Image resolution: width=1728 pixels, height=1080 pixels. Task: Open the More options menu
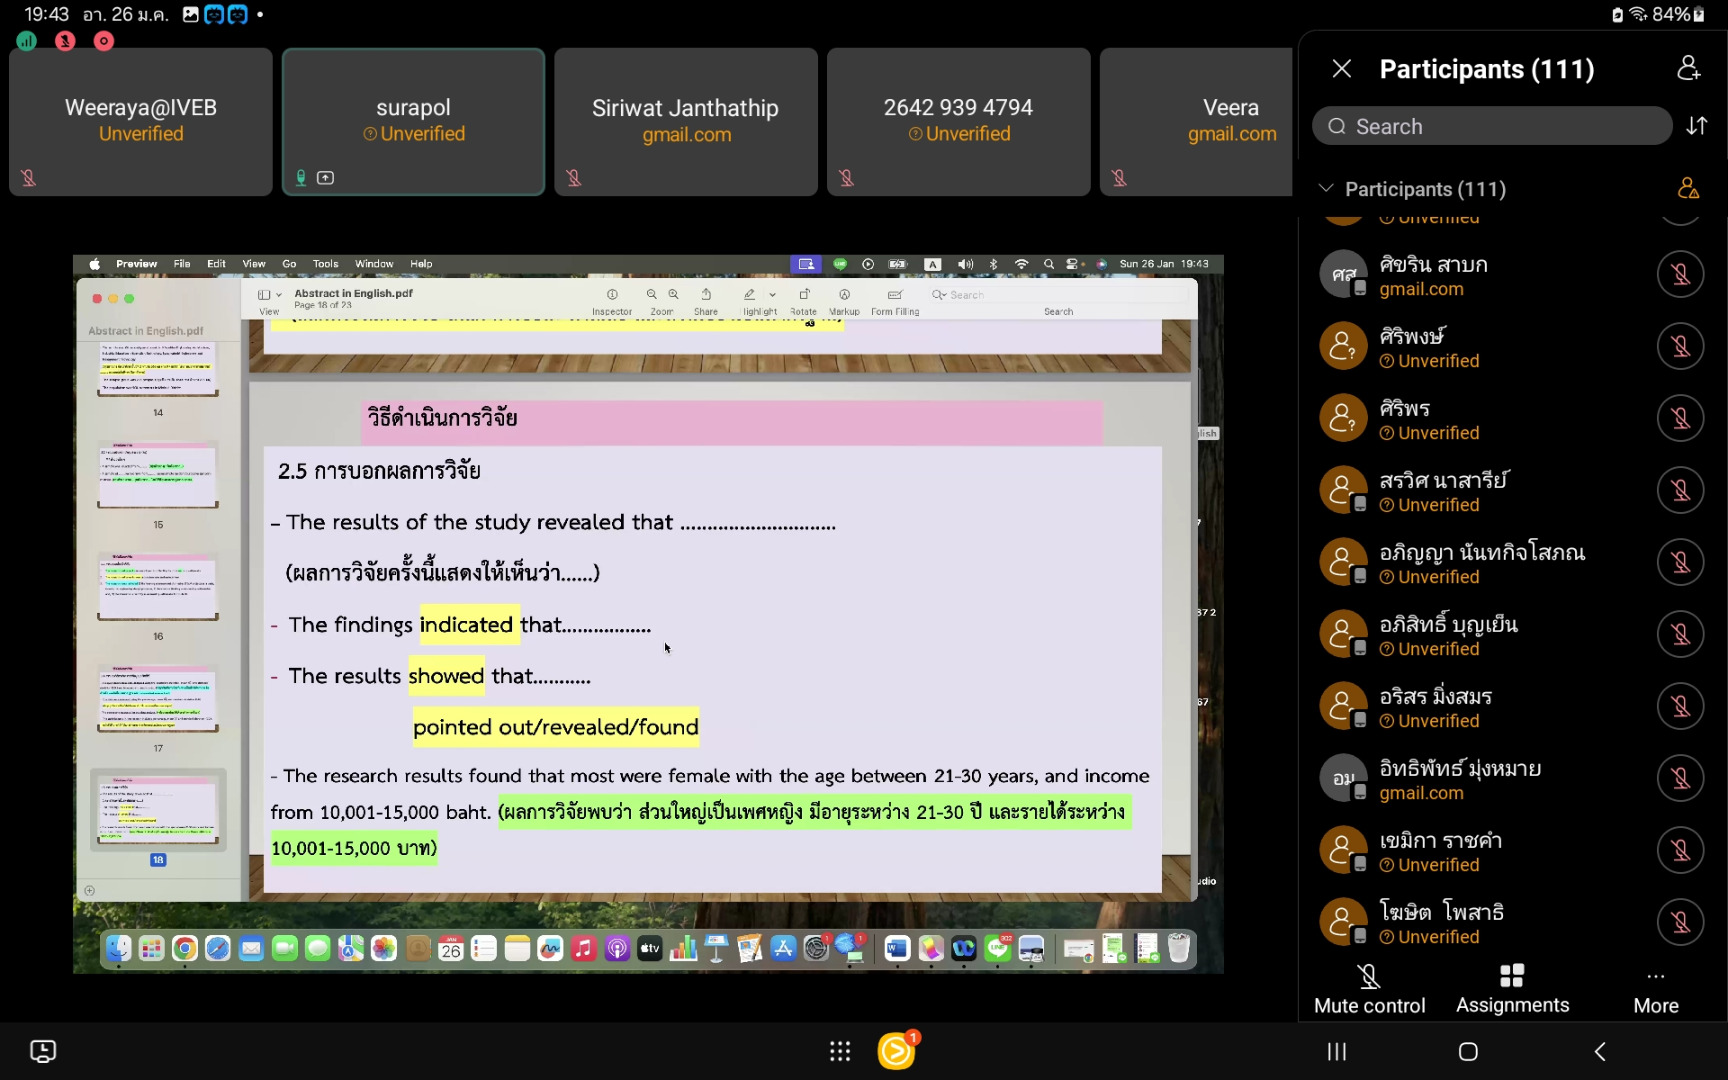click(1655, 988)
